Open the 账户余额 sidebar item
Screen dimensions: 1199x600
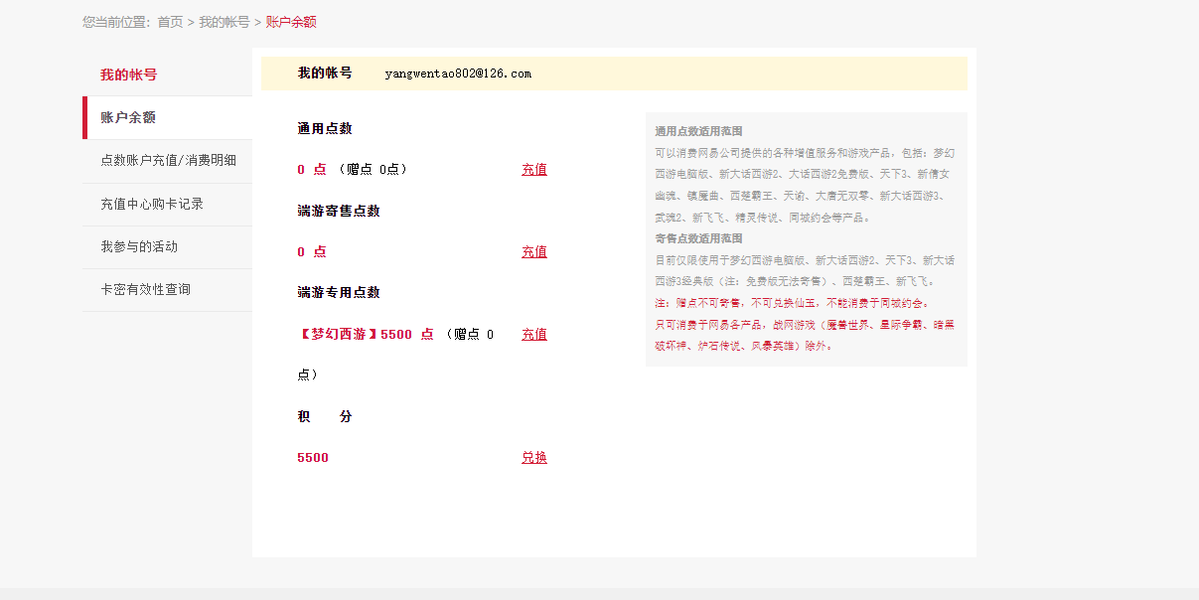167,118
